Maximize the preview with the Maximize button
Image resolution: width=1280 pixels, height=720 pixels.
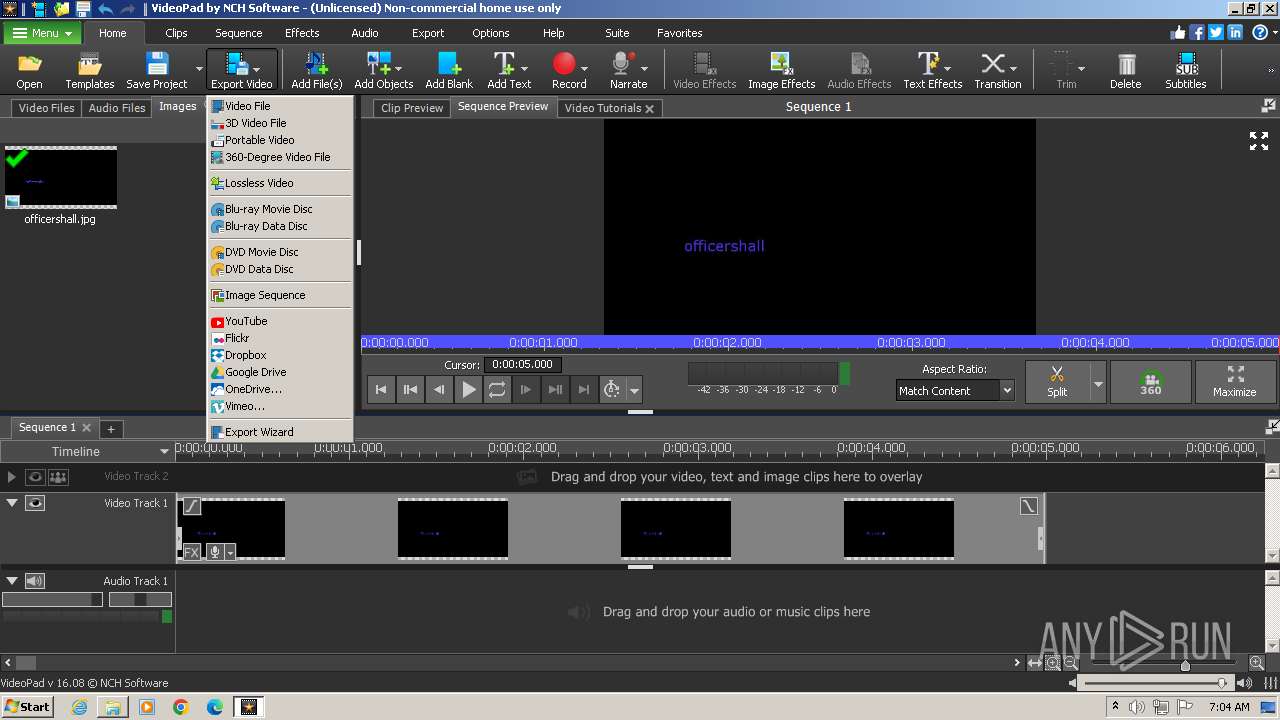(x=1235, y=381)
